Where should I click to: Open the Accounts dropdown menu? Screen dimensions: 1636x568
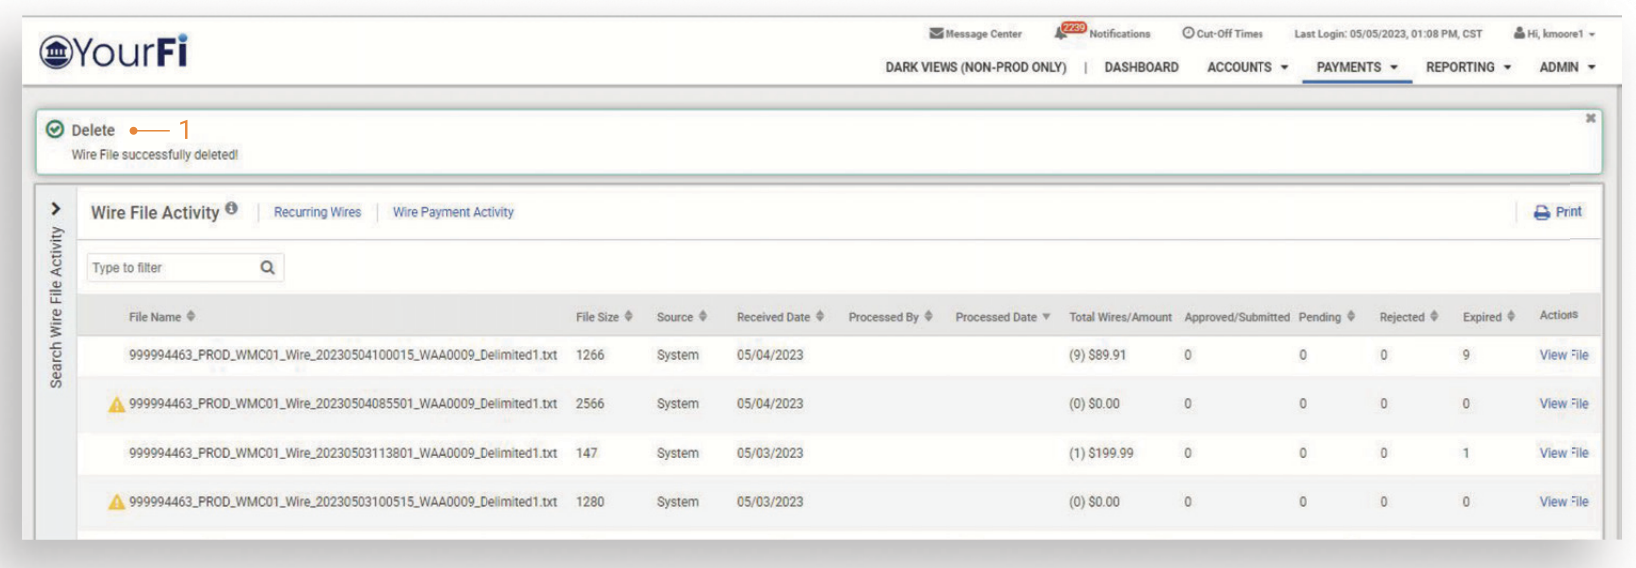[x=1247, y=67]
